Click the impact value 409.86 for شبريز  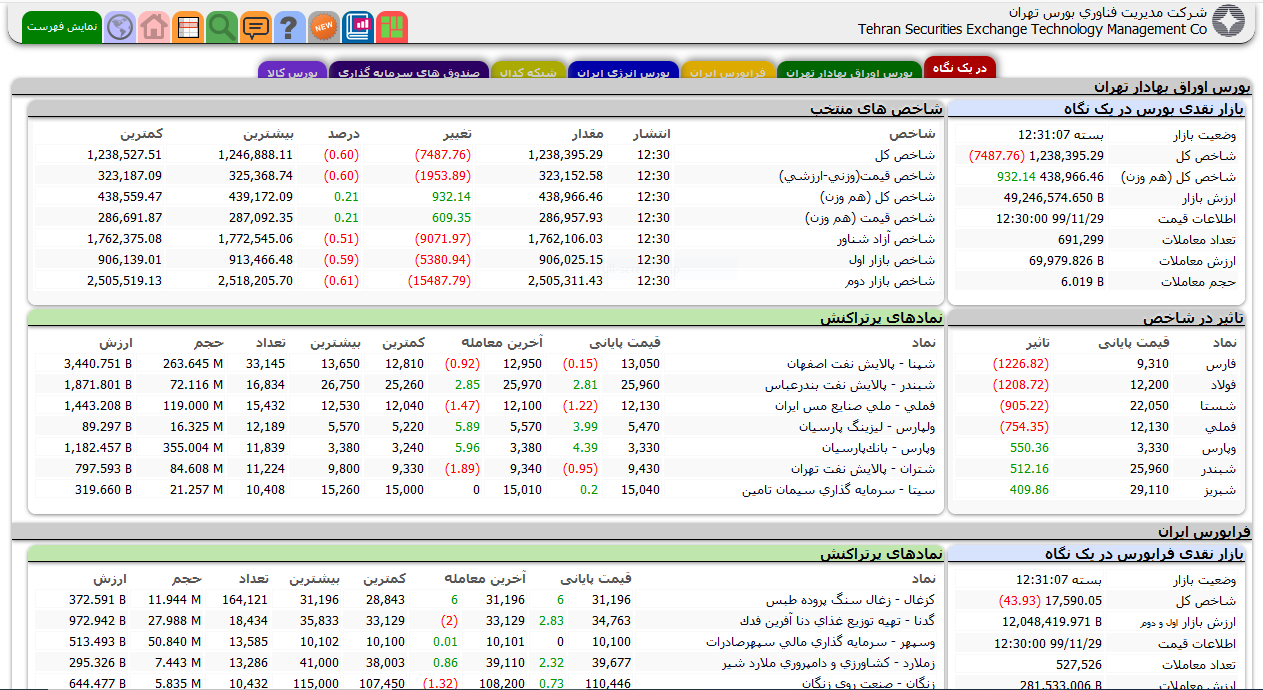click(1029, 490)
